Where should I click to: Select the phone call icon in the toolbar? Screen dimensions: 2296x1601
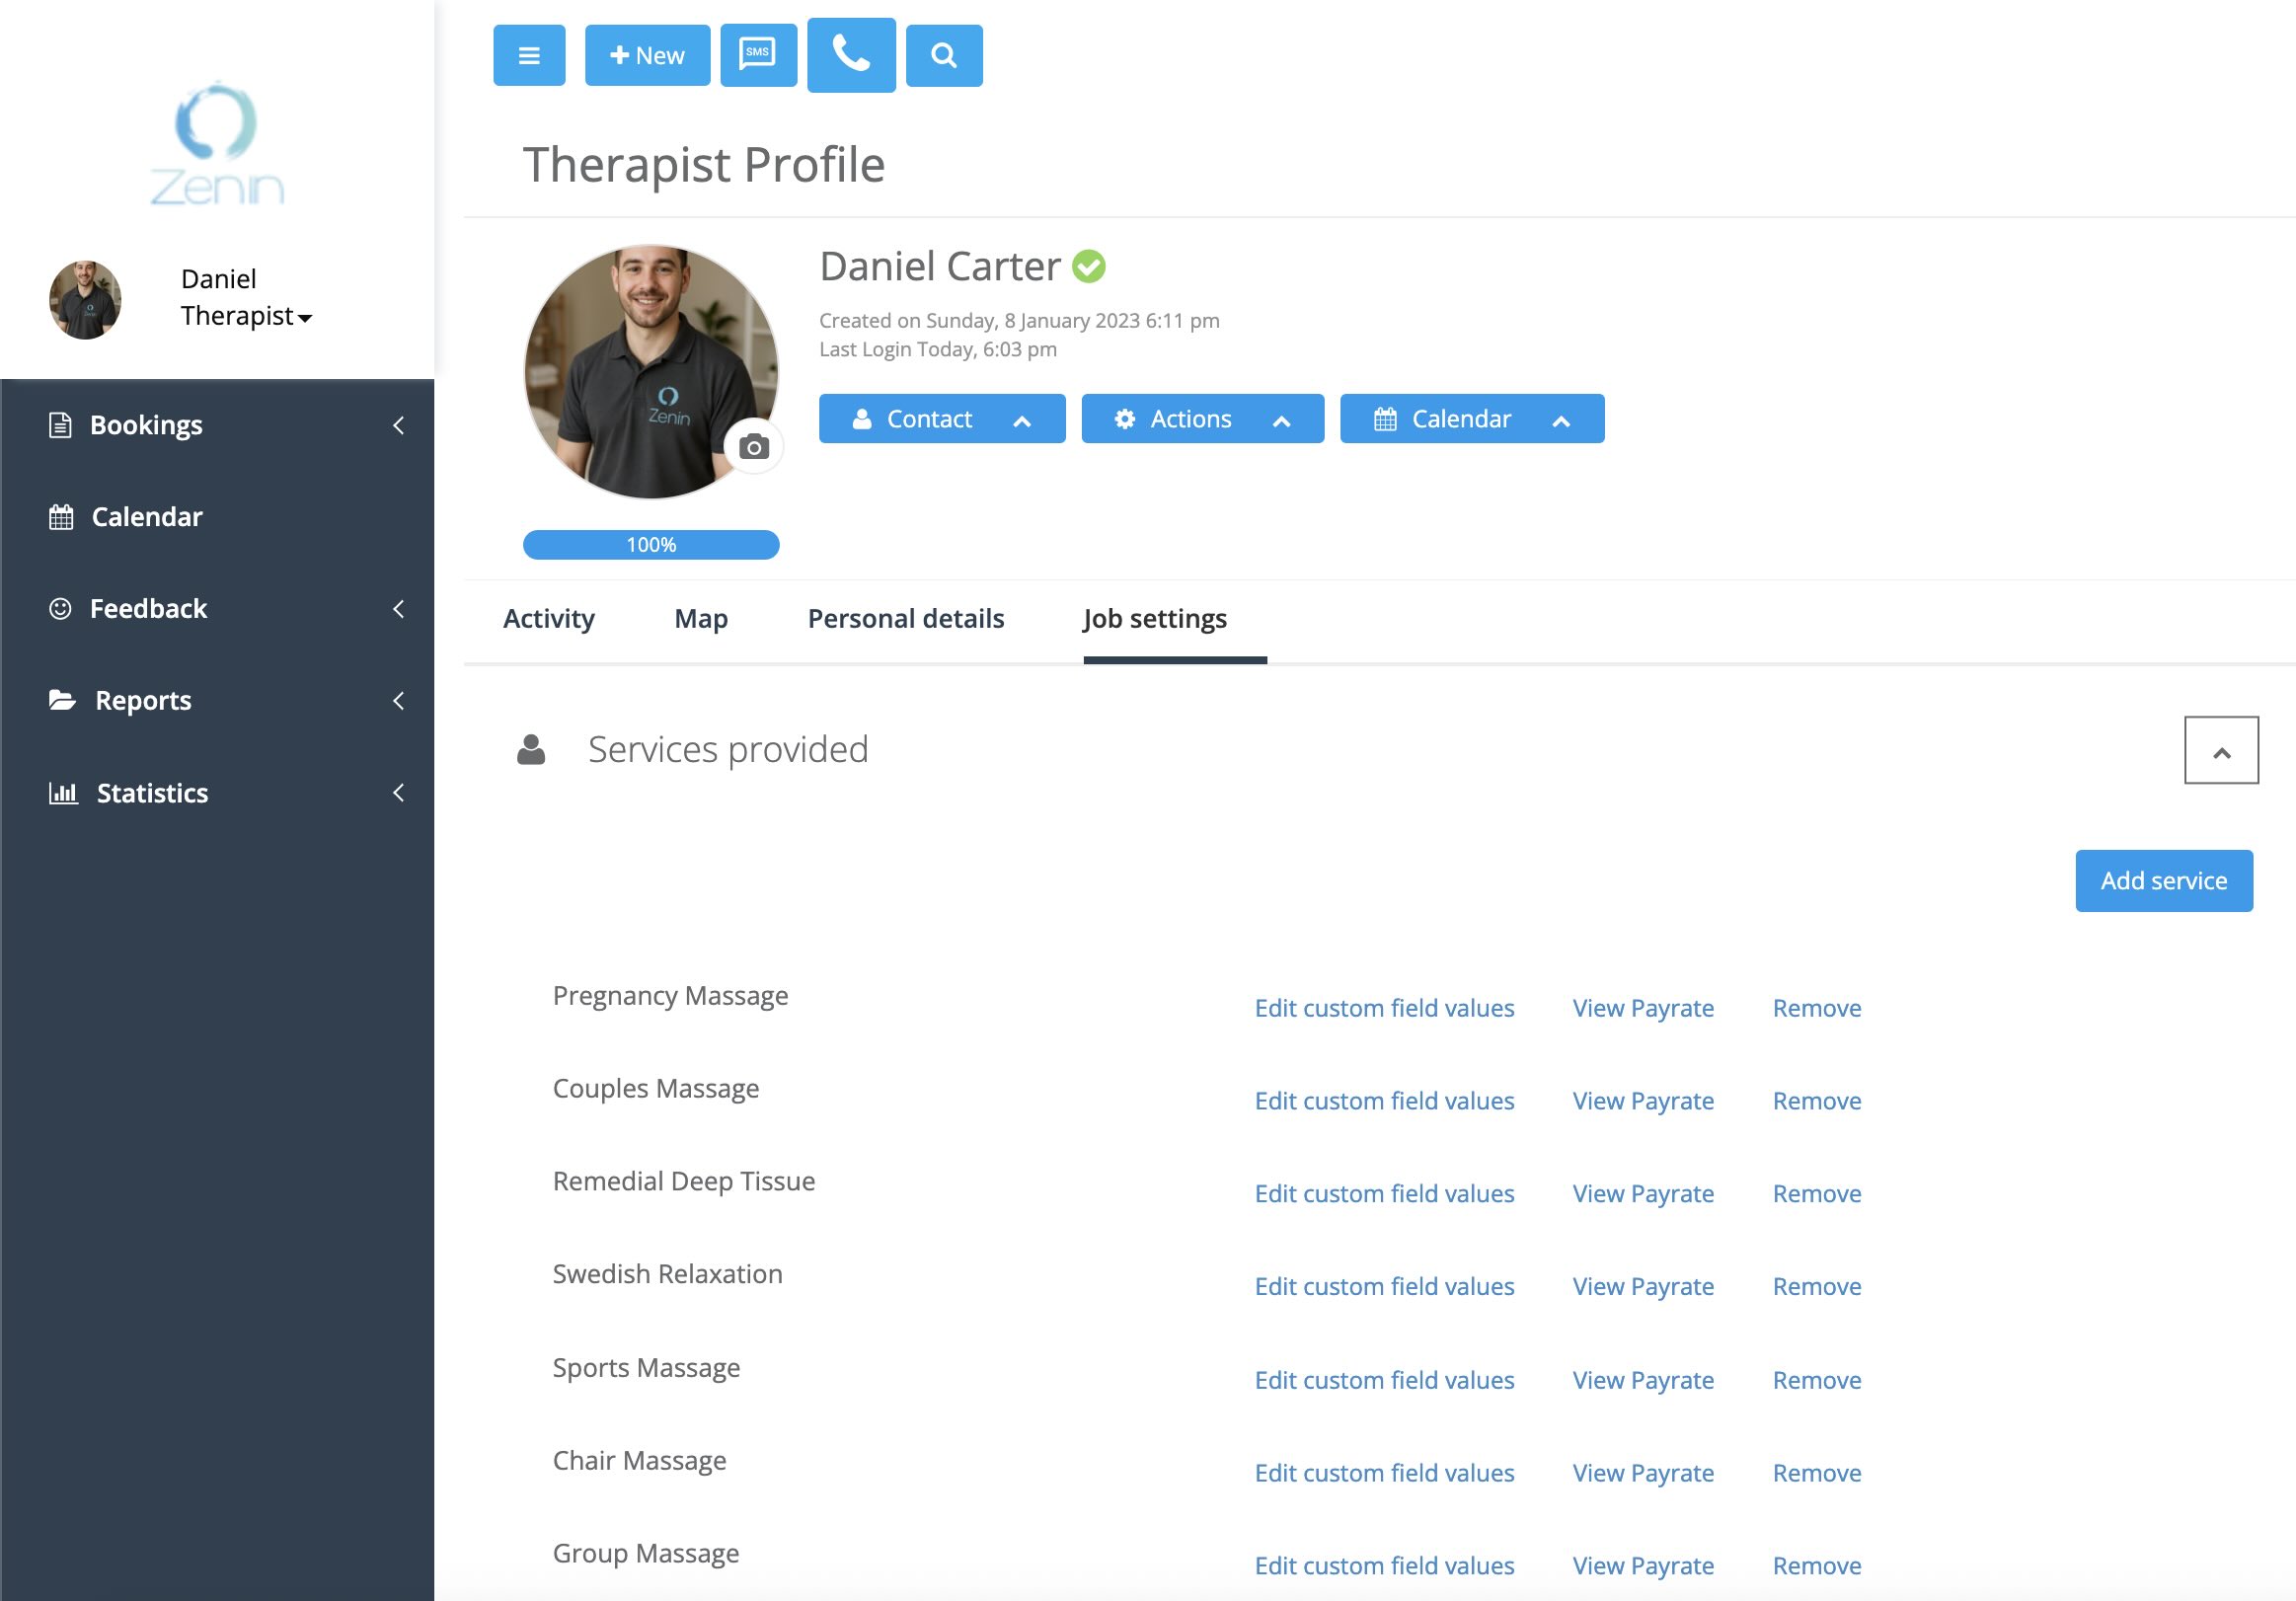tap(850, 55)
